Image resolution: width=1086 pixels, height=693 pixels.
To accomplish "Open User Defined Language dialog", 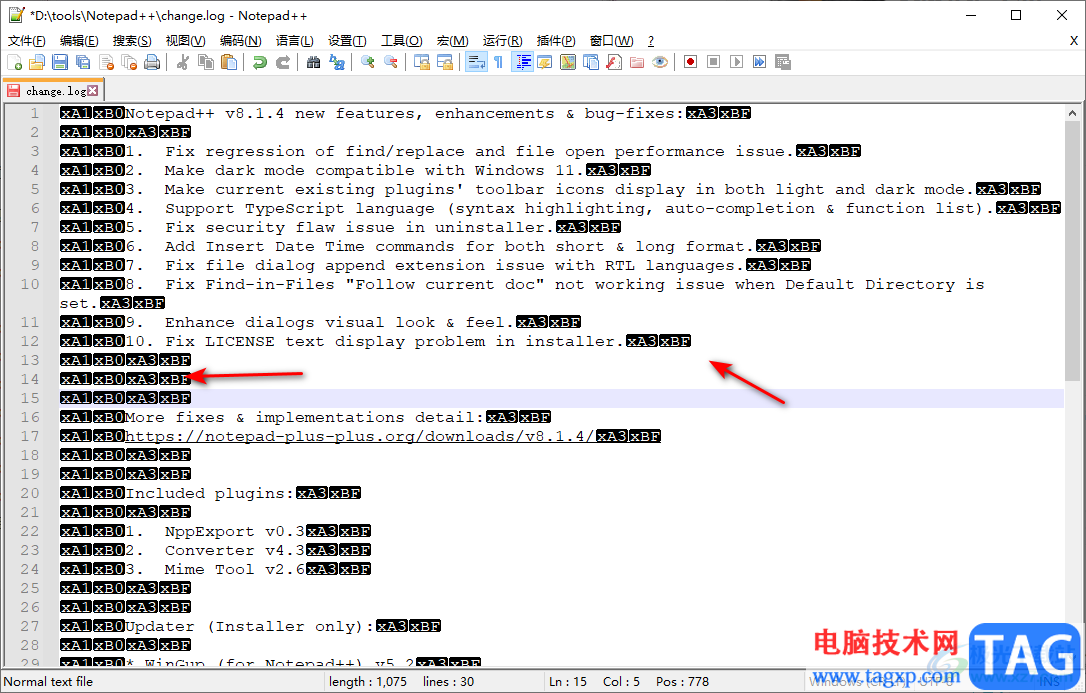I will point(545,62).
